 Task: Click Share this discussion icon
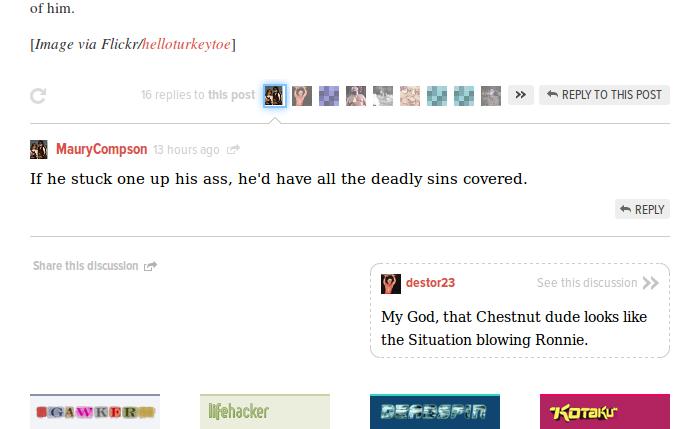tap(150, 266)
